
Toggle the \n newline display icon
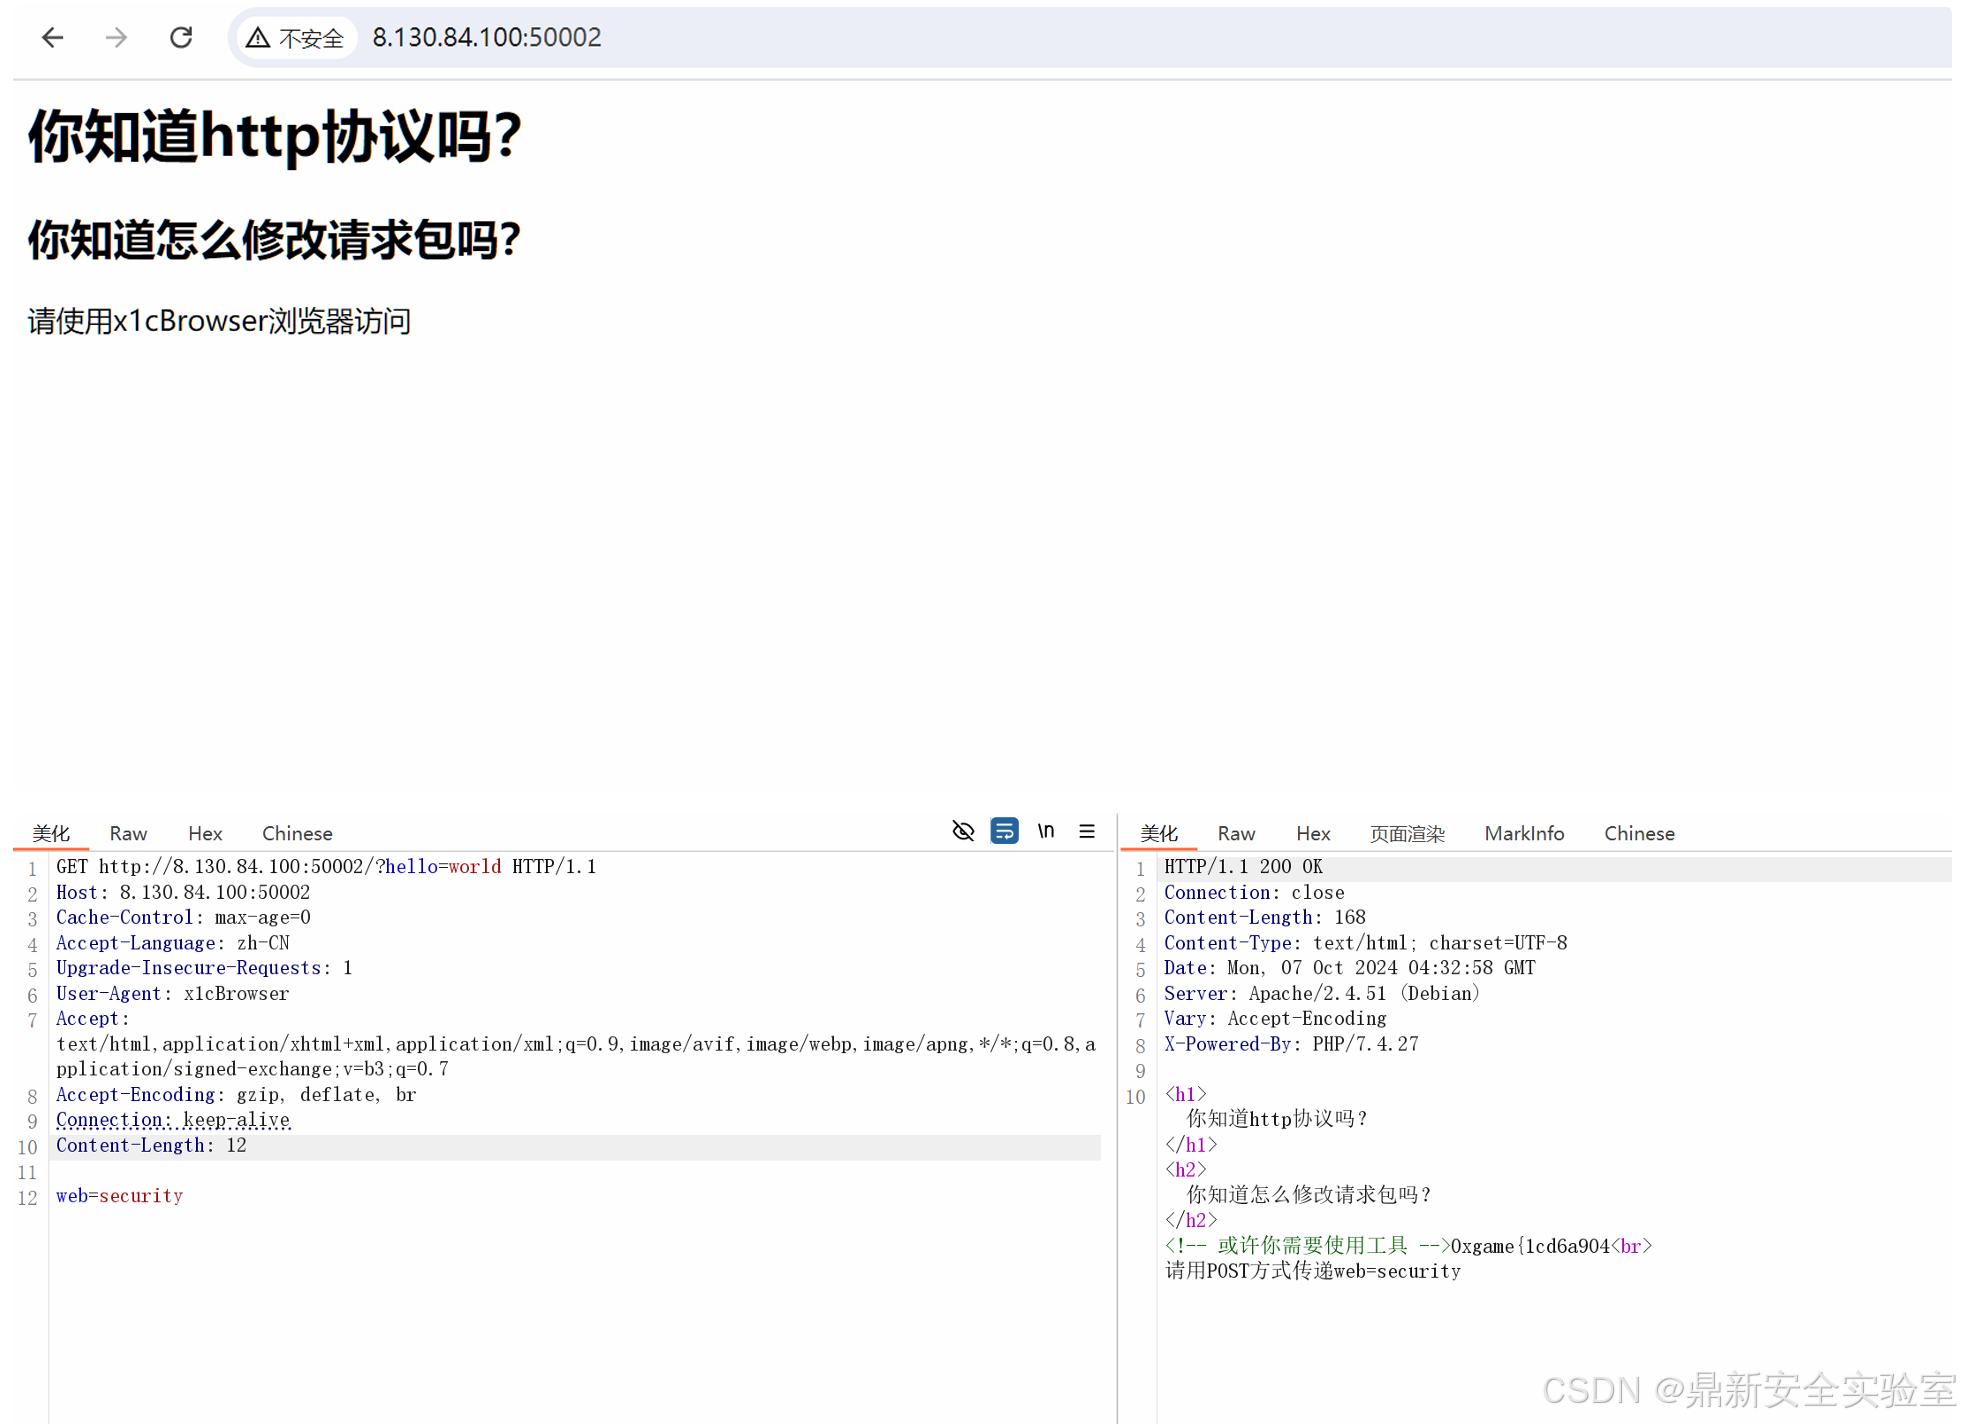tap(1046, 831)
